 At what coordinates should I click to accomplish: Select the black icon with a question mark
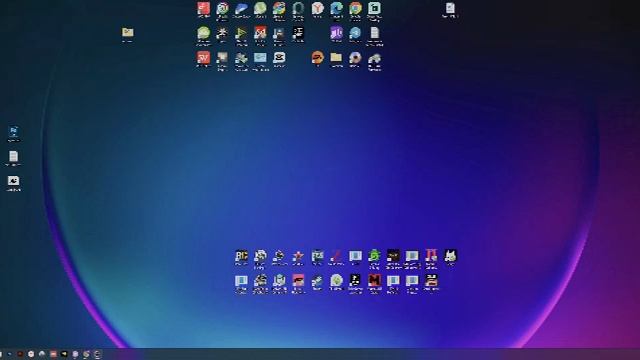355,281
